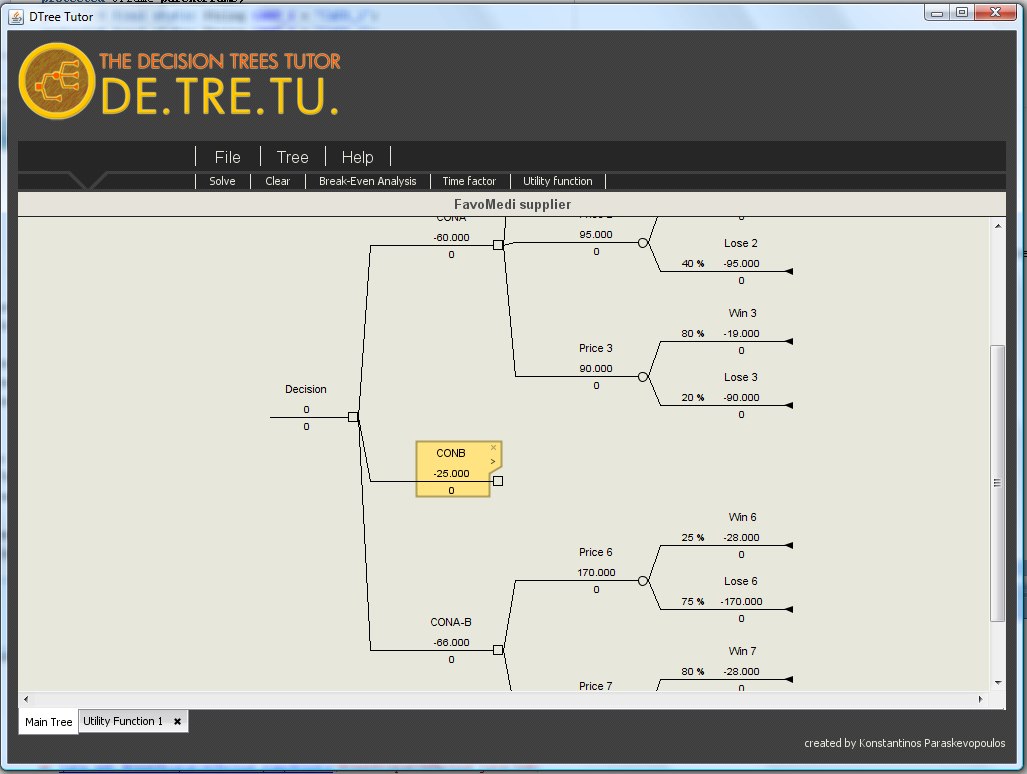Screen dimensions: 1027x774
Task: Open the Help menu
Action: 357,157
